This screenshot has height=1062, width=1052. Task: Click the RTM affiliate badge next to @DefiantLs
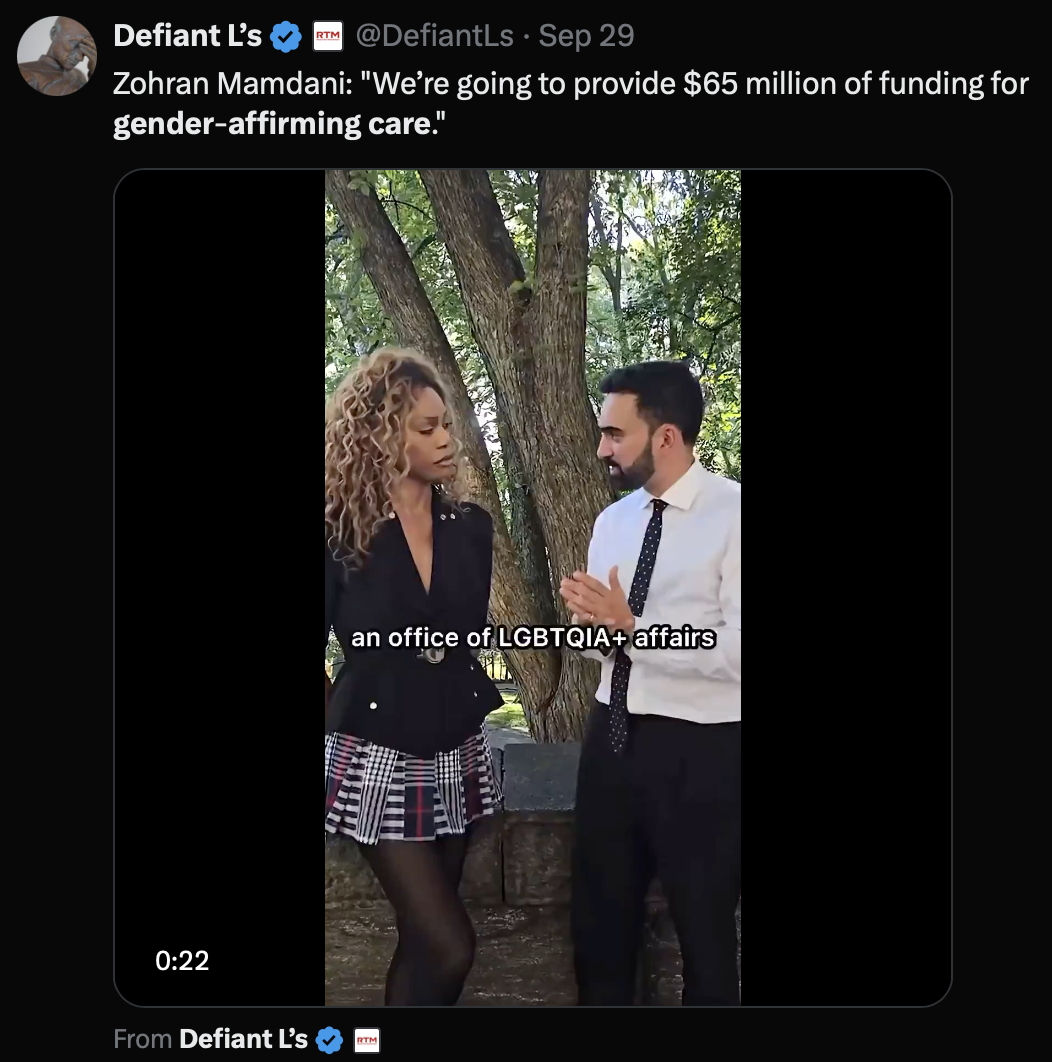point(328,37)
